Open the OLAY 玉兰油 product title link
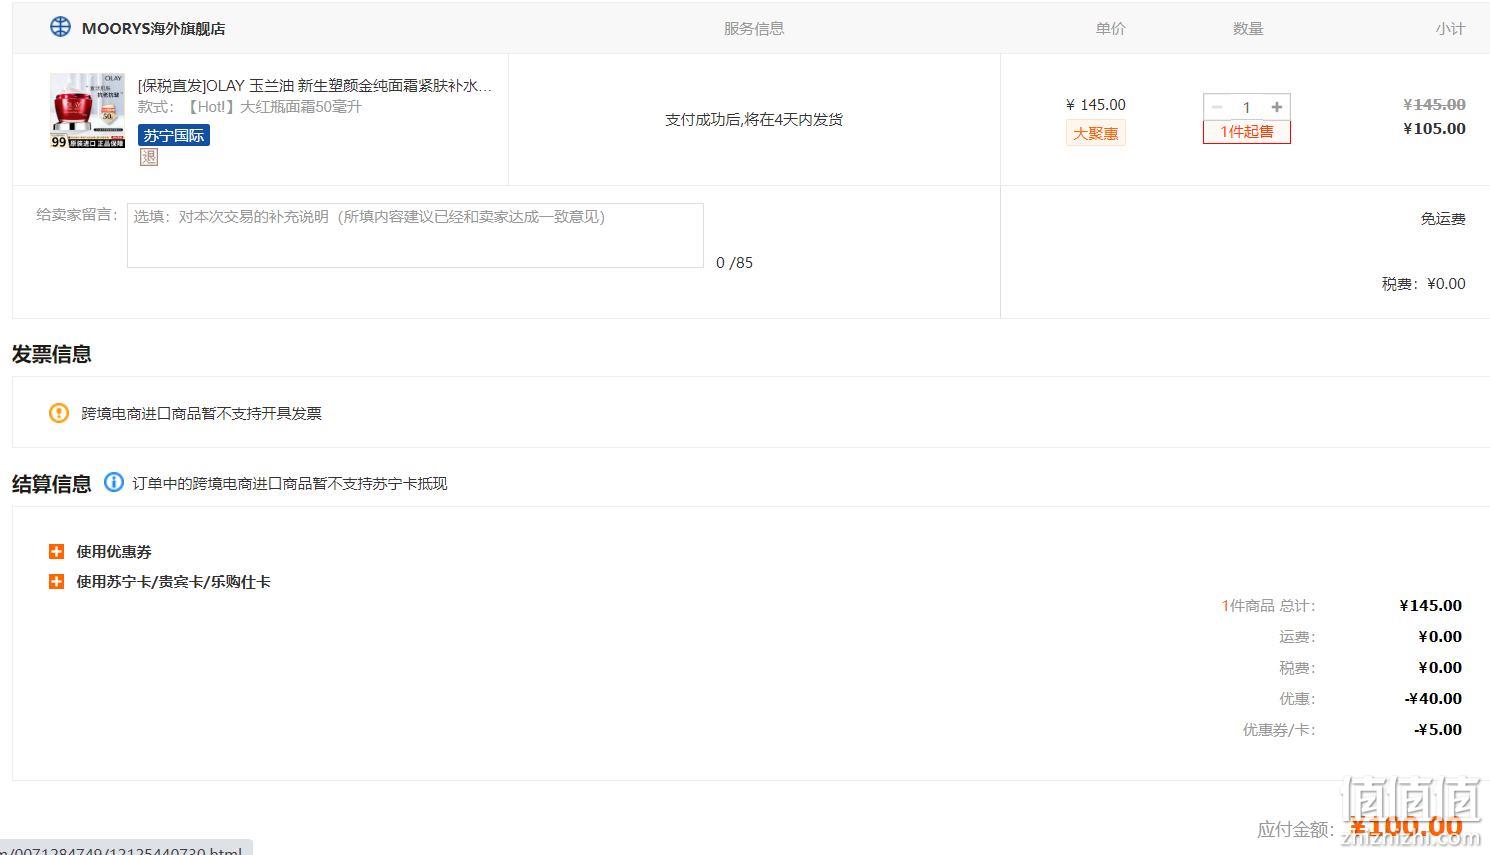 [x=315, y=86]
